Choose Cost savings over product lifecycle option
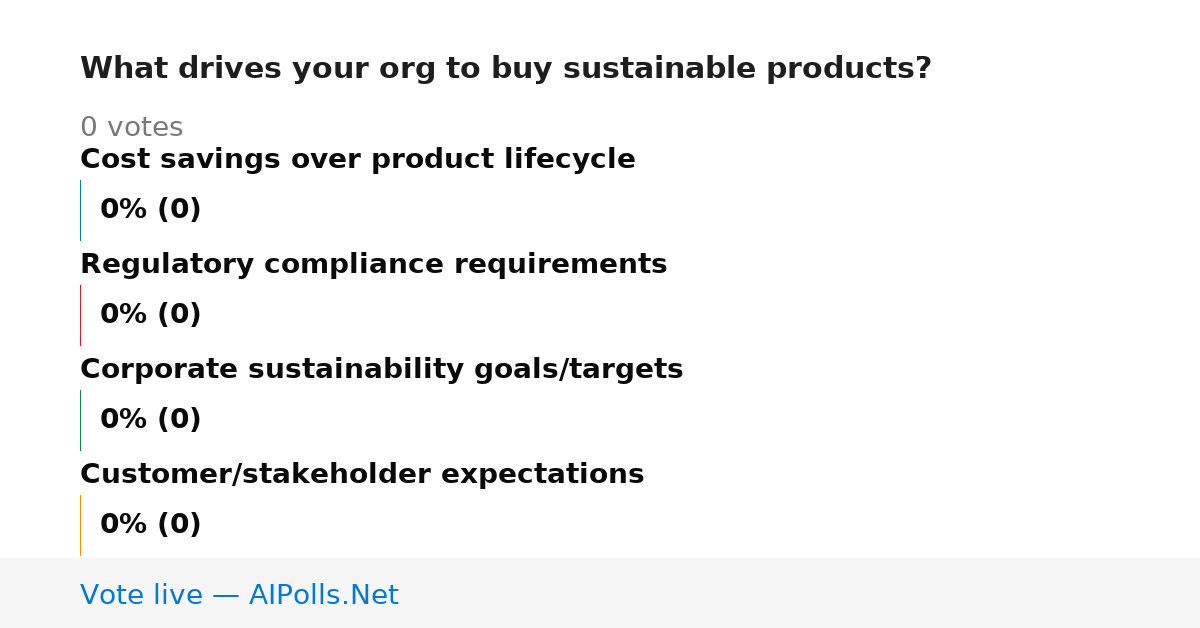 (x=358, y=160)
